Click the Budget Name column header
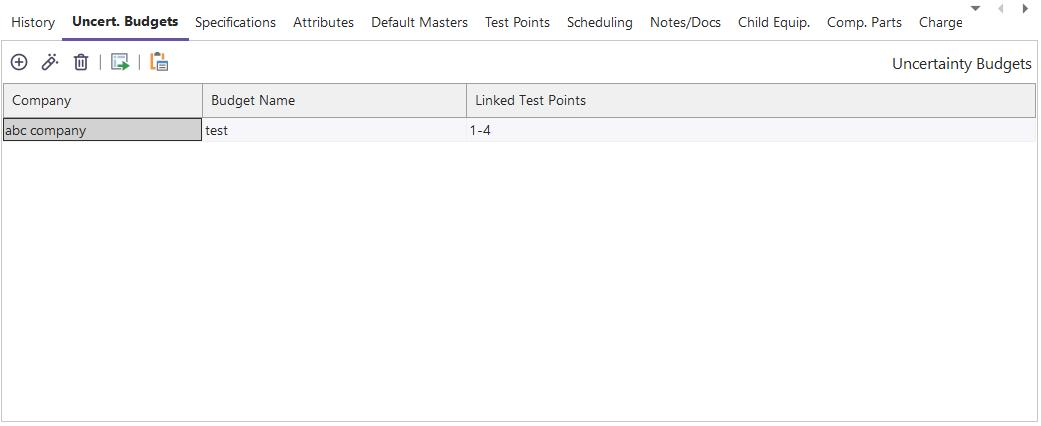Screen dimensions: 1041x426 pyautogui.click(x=334, y=100)
